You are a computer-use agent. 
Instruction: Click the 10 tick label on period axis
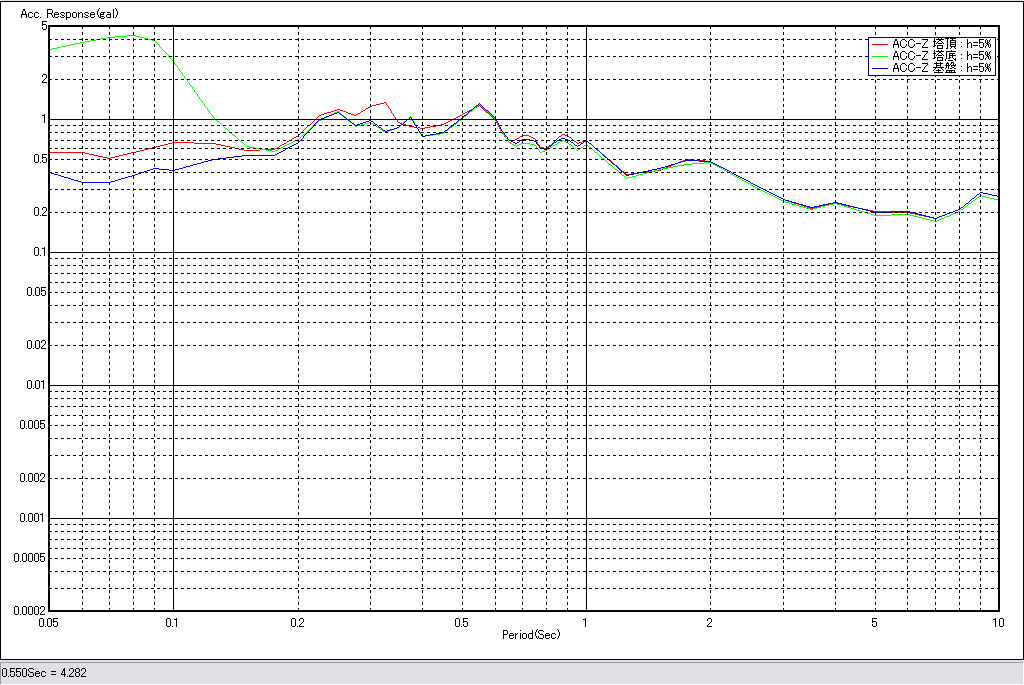click(x=996, y=621)
